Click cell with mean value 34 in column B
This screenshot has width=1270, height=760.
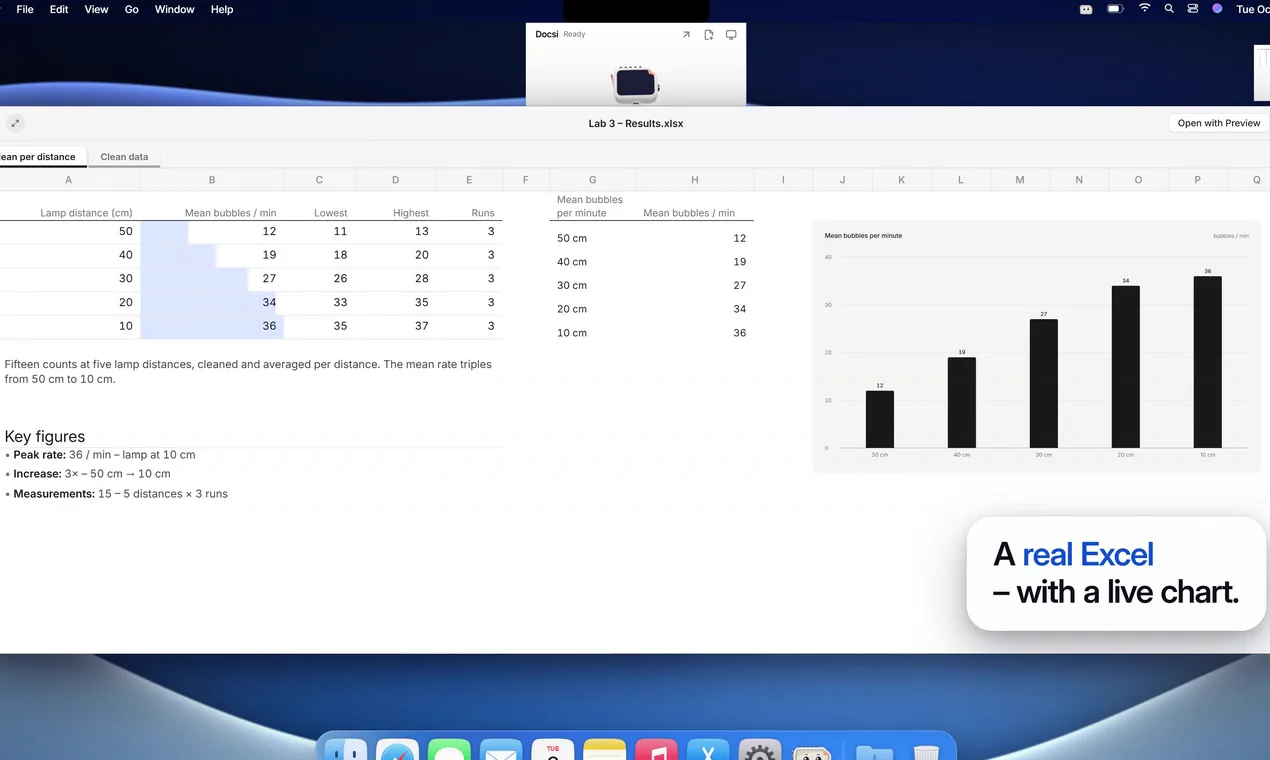(x=212, y=302)
